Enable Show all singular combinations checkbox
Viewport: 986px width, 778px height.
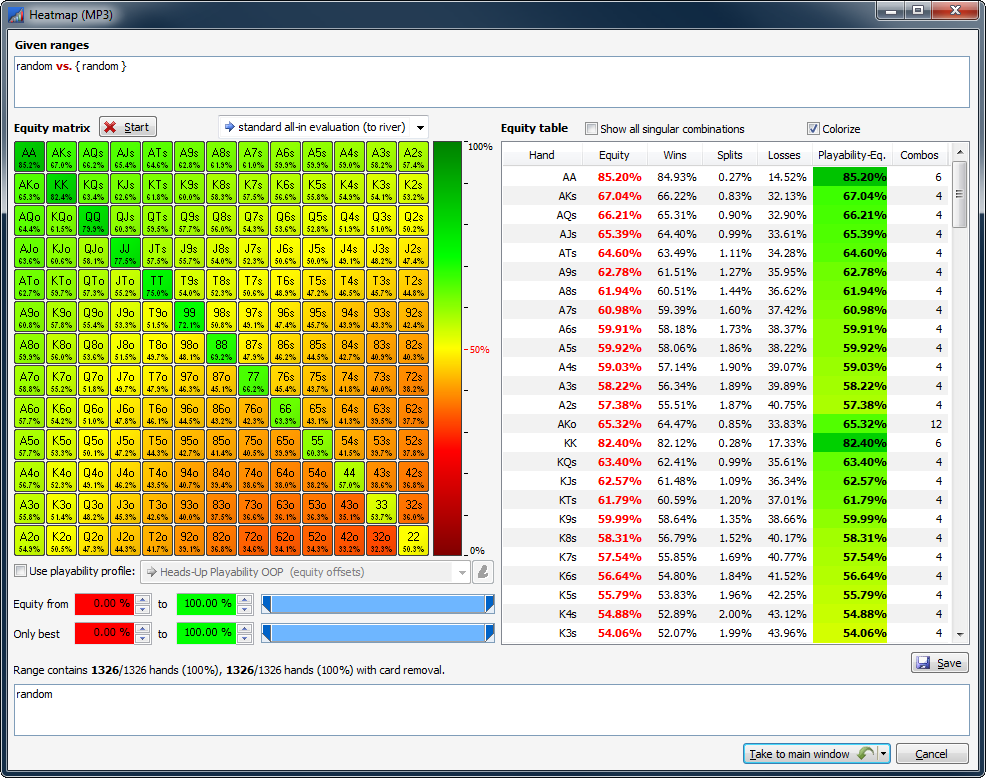click(591, 129)
